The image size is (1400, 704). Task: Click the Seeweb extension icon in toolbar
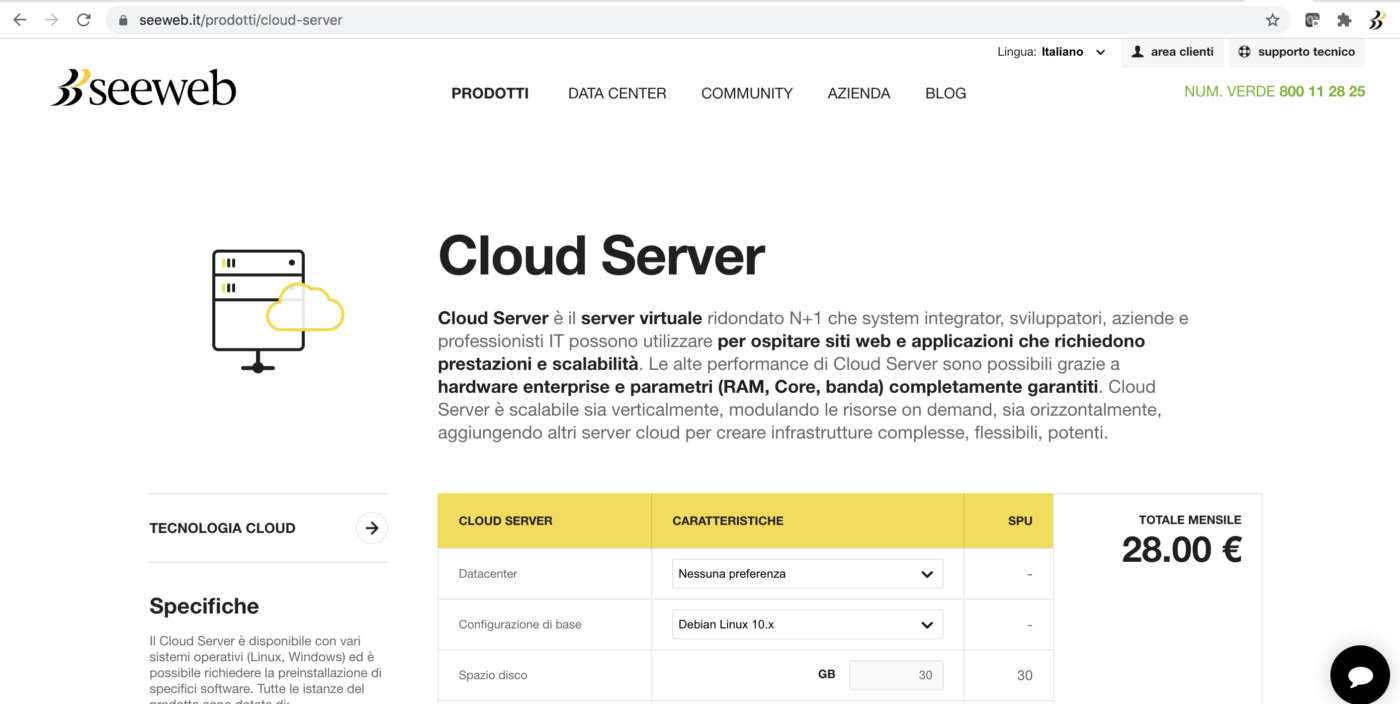click(x=1377, y=20)
